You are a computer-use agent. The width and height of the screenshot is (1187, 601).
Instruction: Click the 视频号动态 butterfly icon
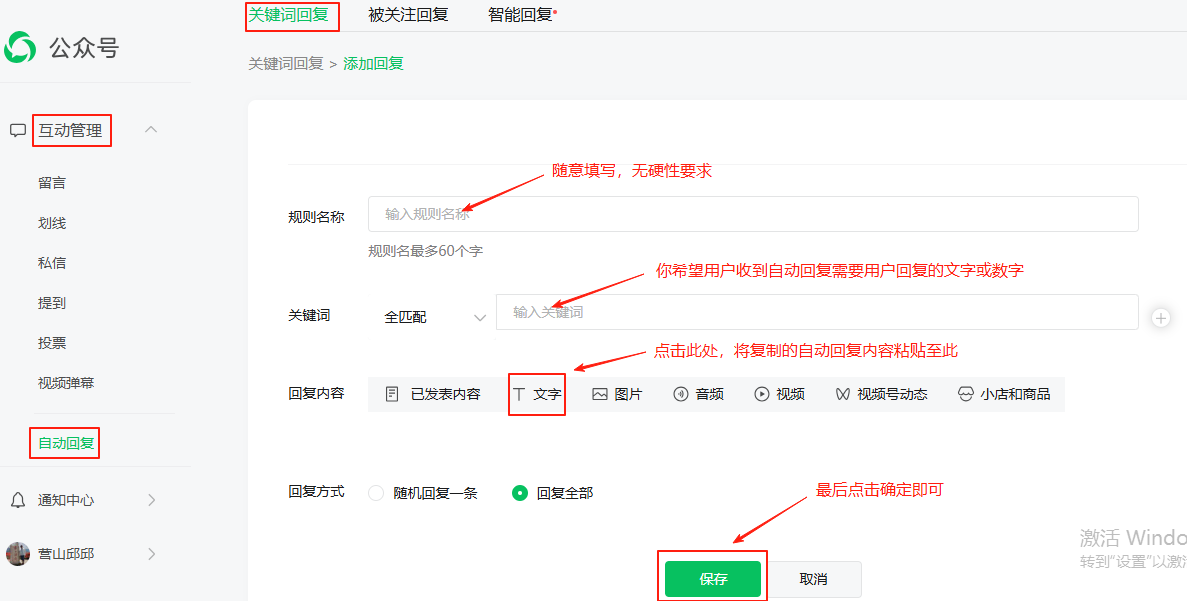pos(843,394)
